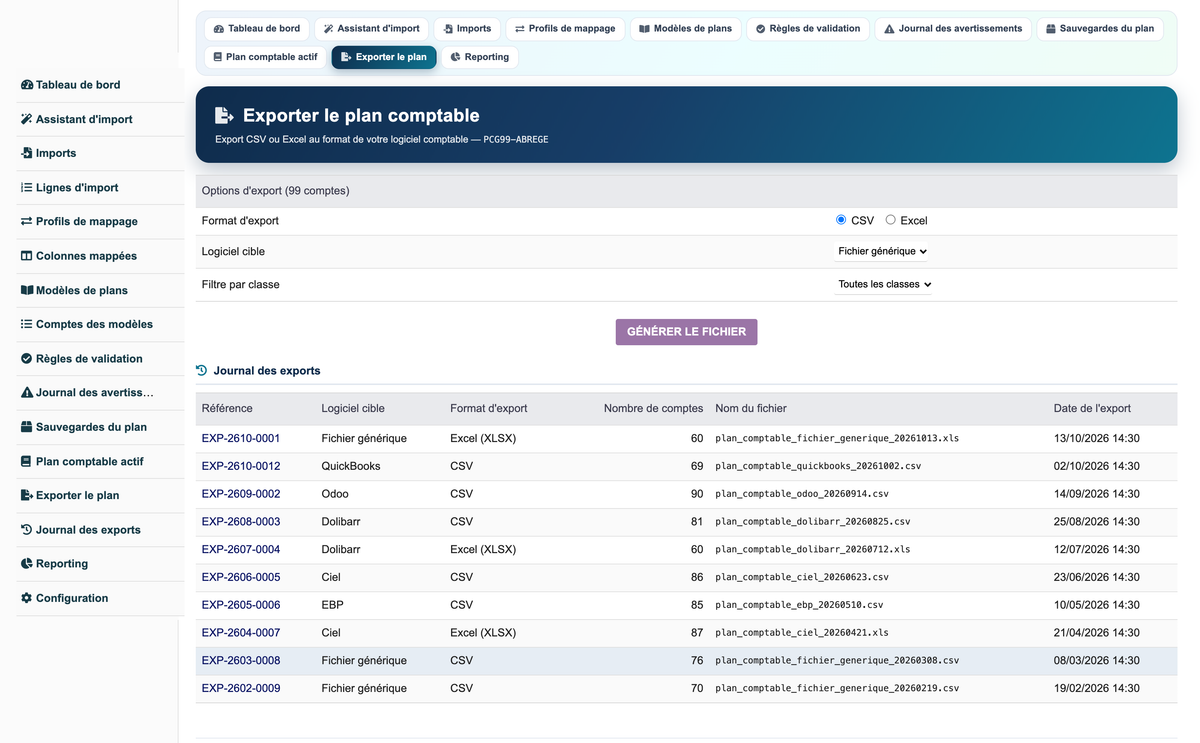Open export reference EXP-2610-0001
Image resolution: width=1200 pixels, height=743 pixels.
pos(241,438)
